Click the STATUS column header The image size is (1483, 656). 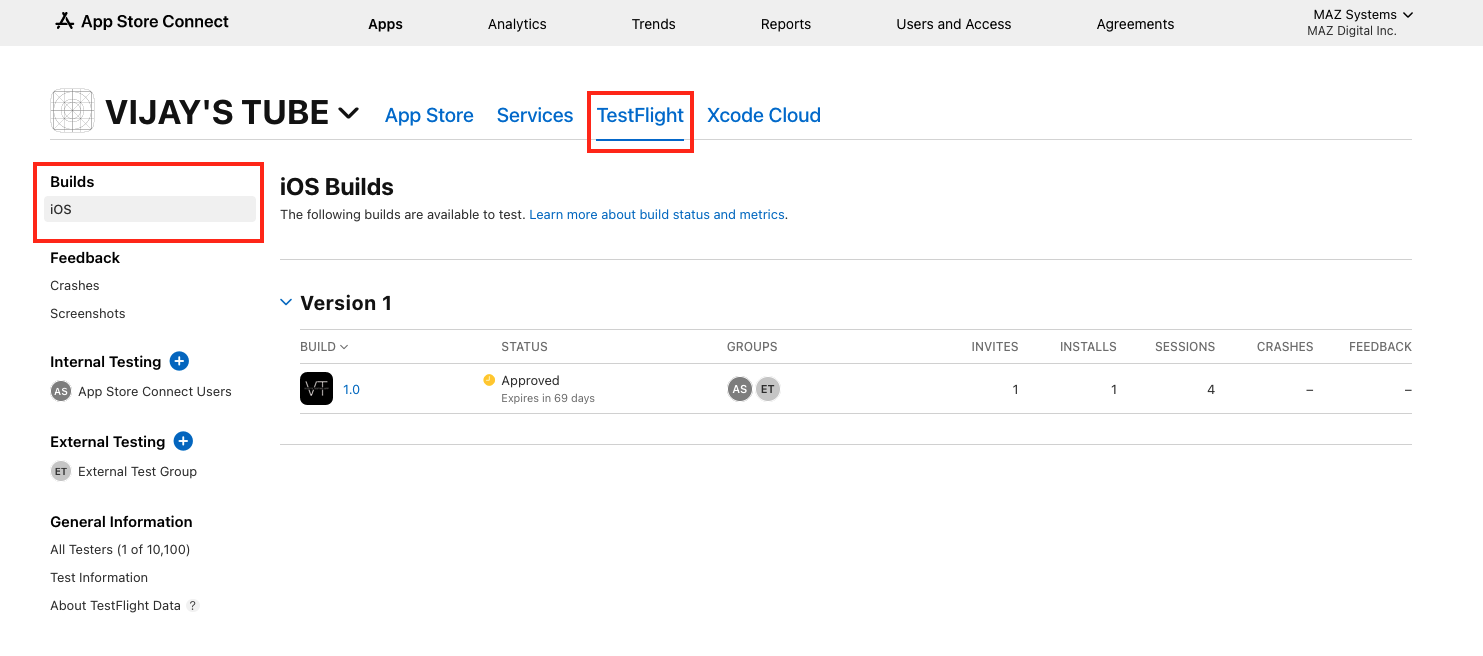point(524,347)
